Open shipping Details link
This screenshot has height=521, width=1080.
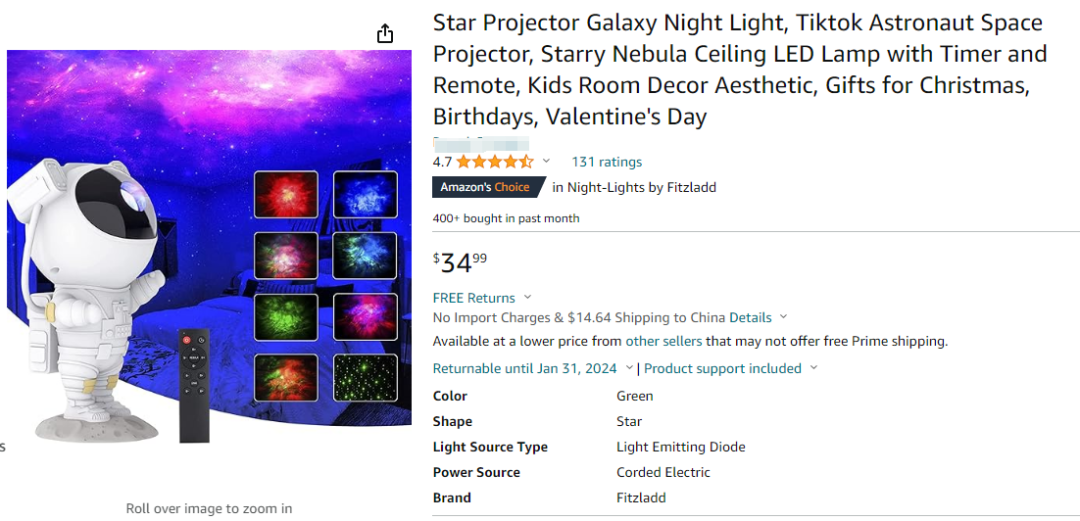coord(750,318)
